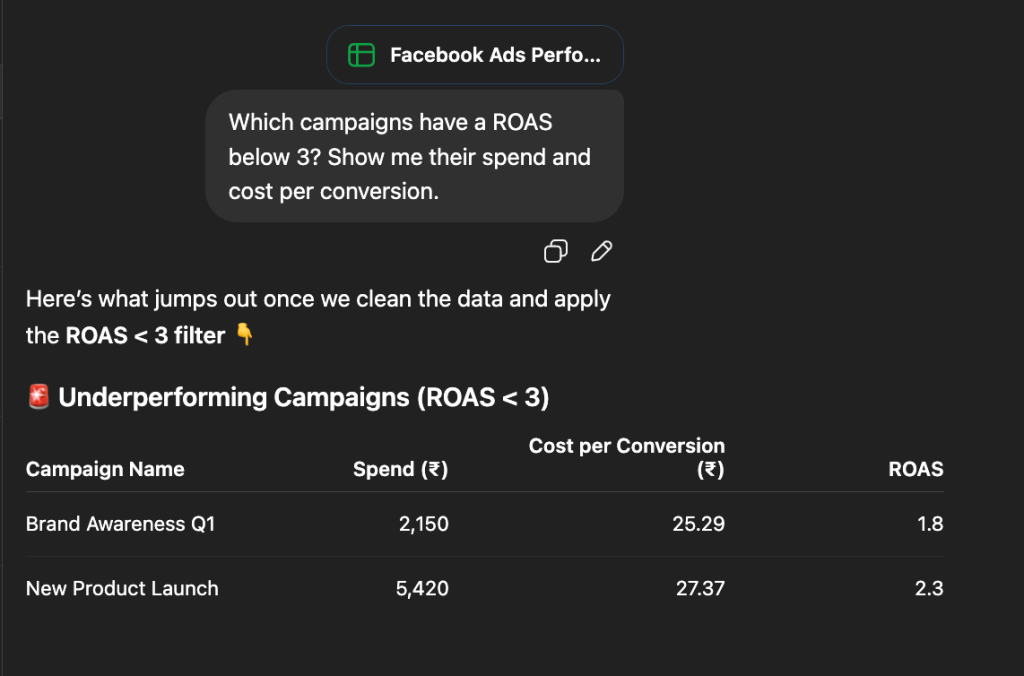Click the ROAS column header
1024x676 pixels.
(915, 469)
